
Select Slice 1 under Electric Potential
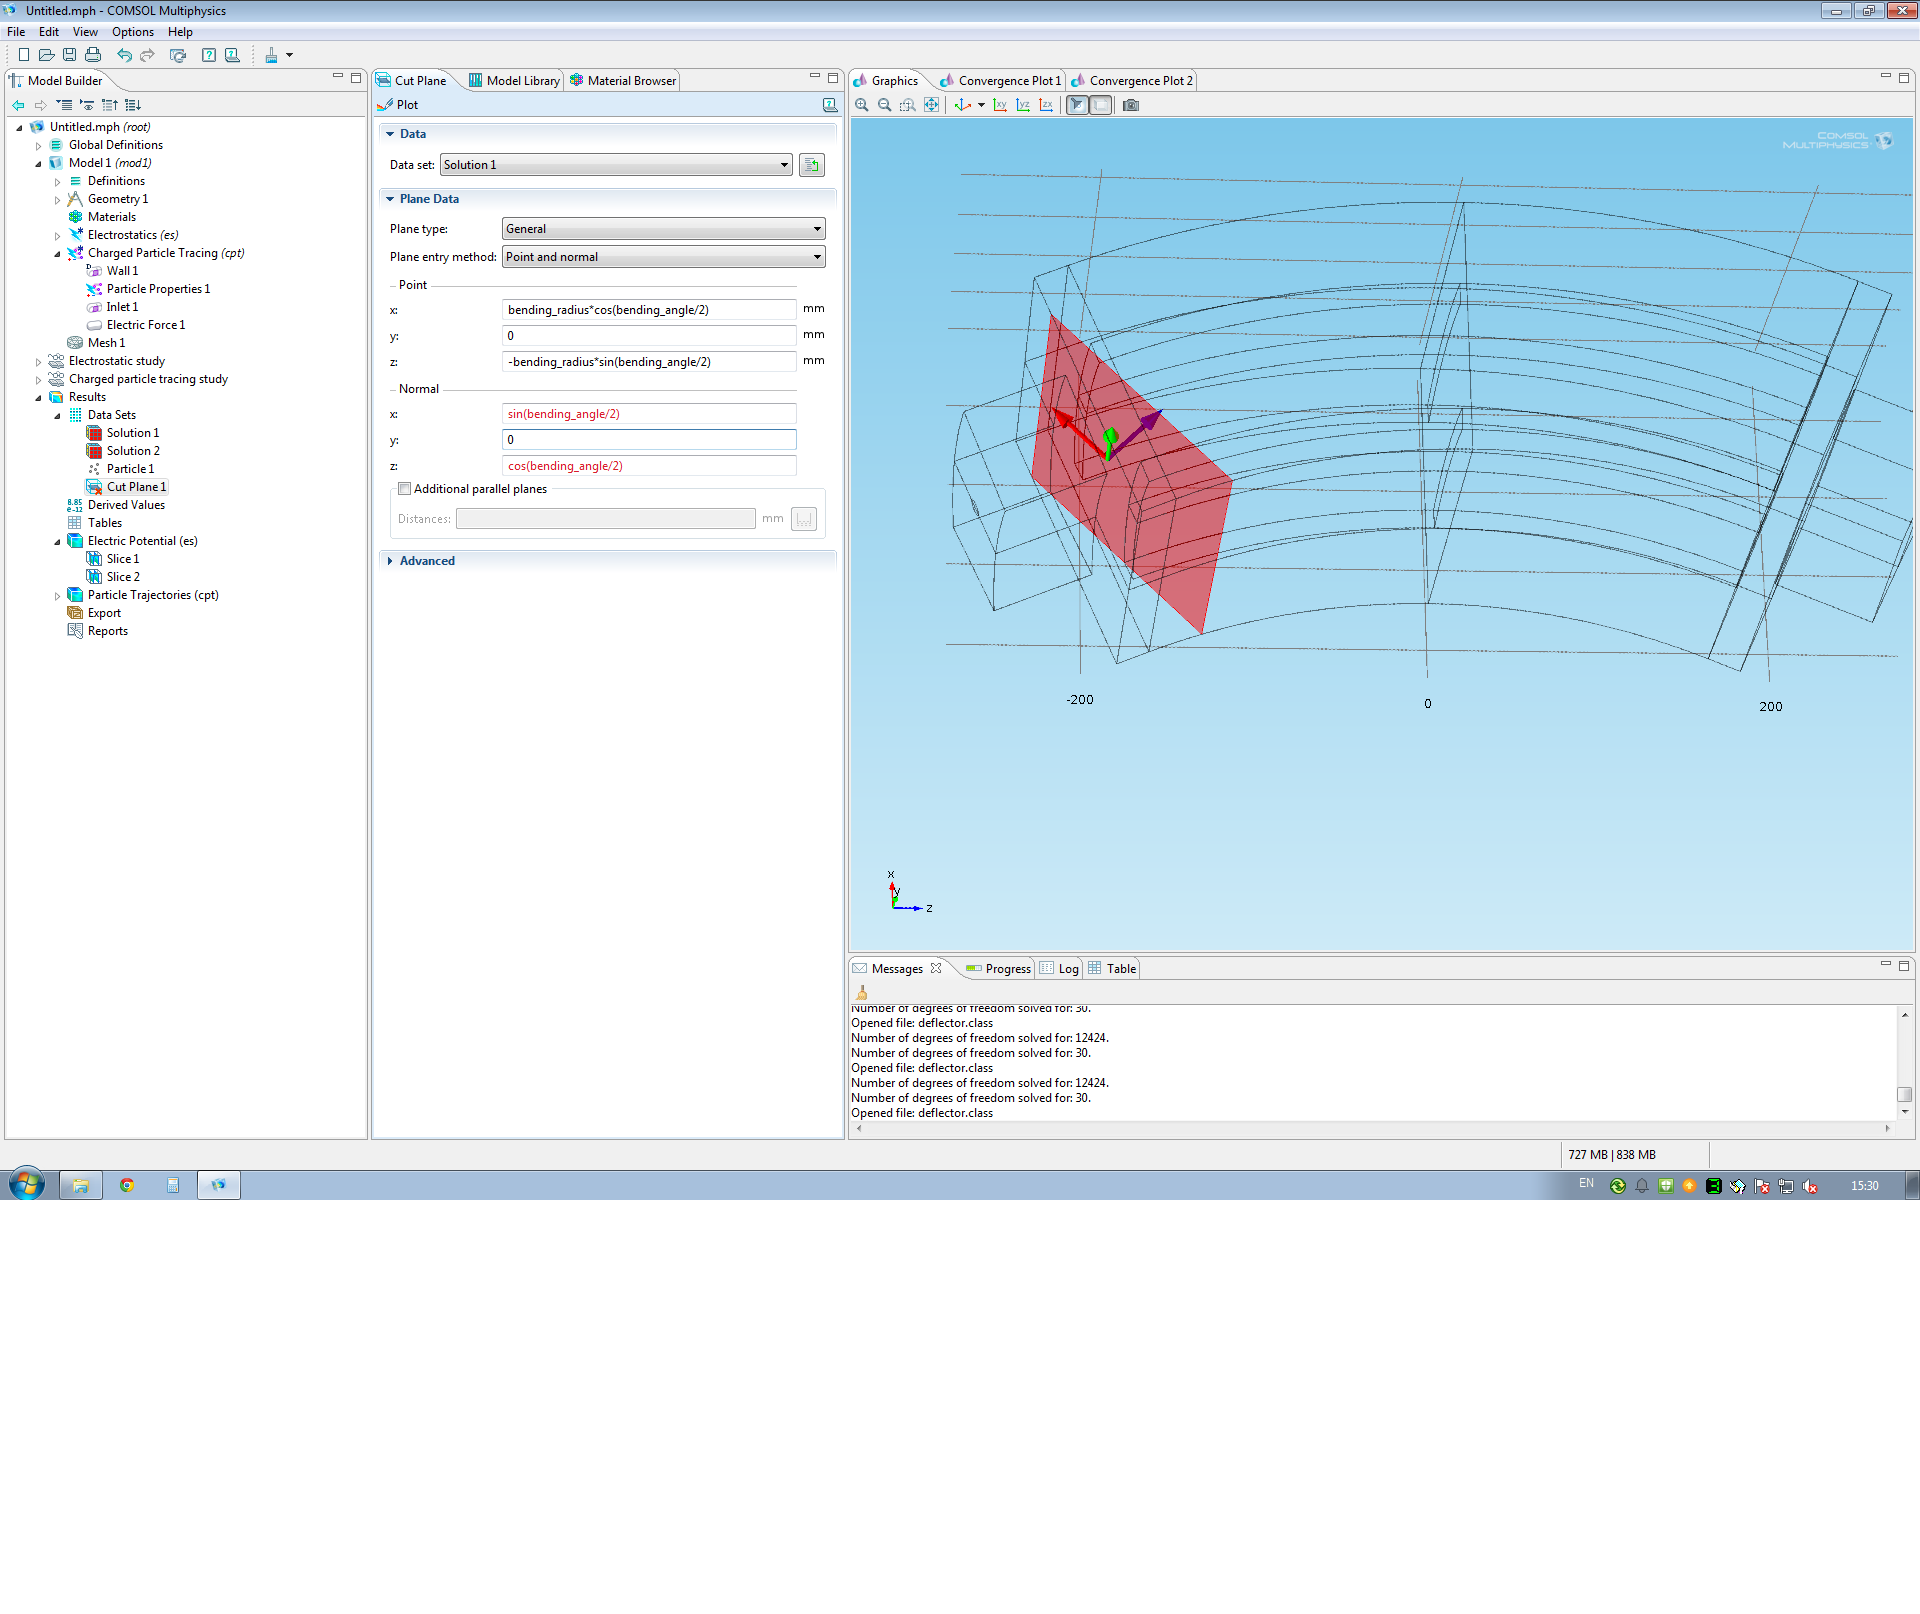(123, 559)
